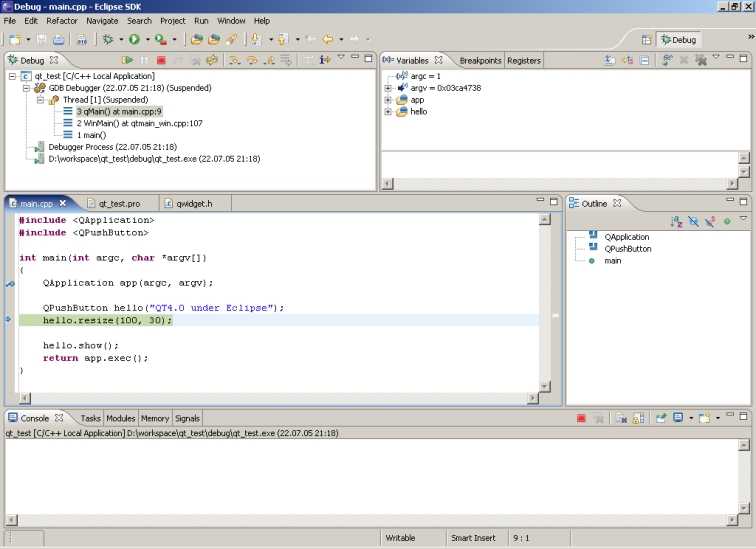Open the Debug launch dropdown arrow
756x549 pixels.
click(x=121, y=40)
